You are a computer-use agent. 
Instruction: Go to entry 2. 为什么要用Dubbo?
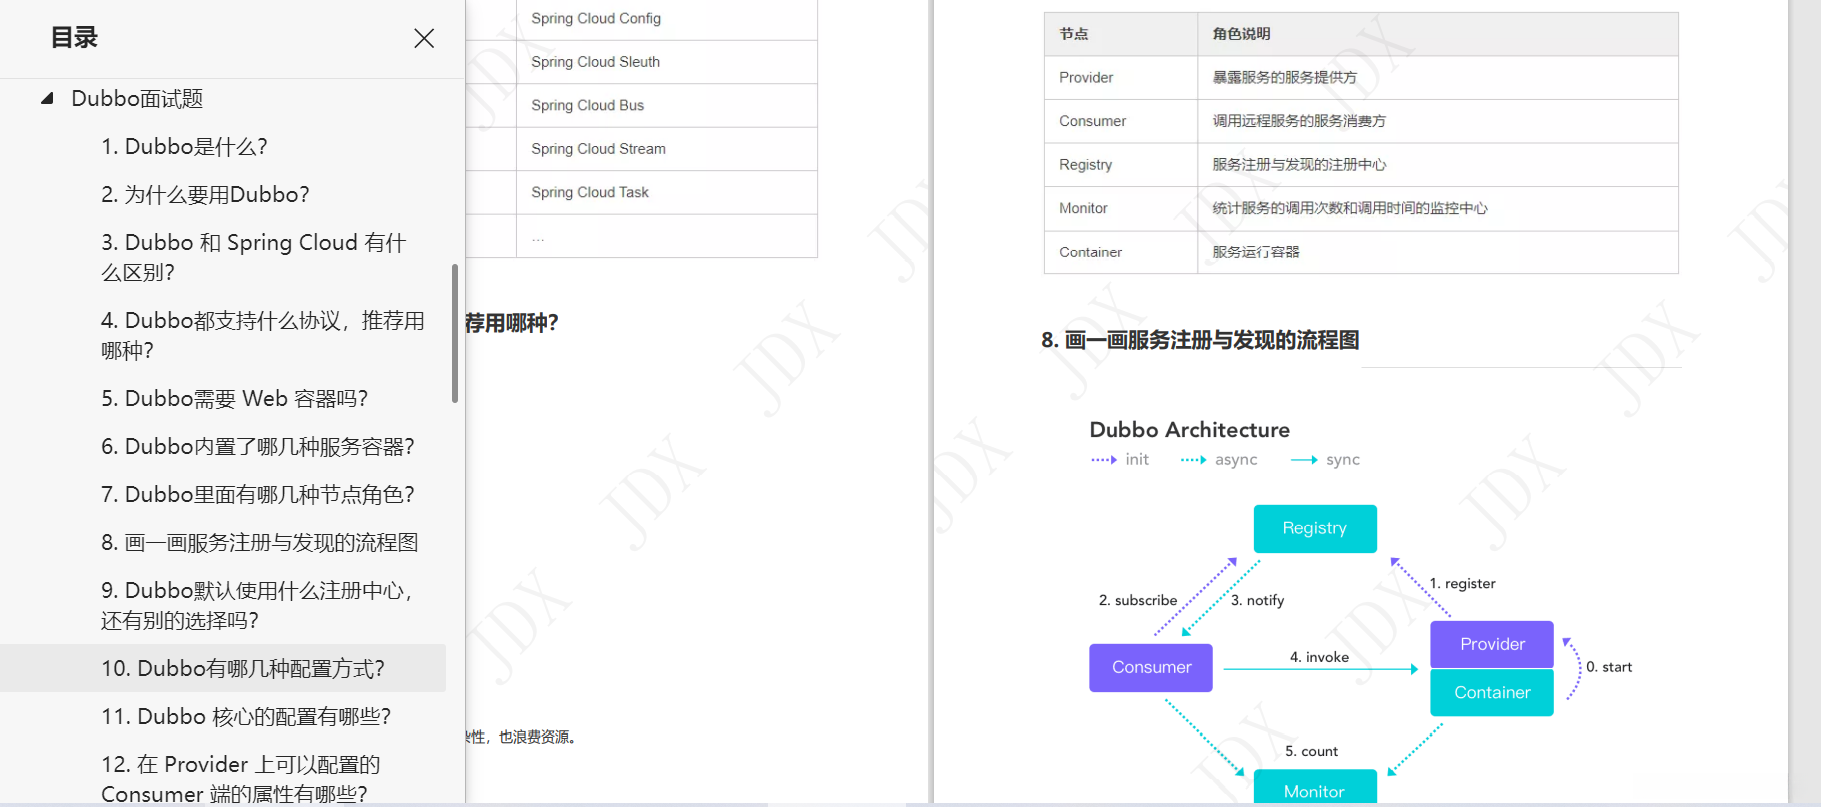(205, 194)
